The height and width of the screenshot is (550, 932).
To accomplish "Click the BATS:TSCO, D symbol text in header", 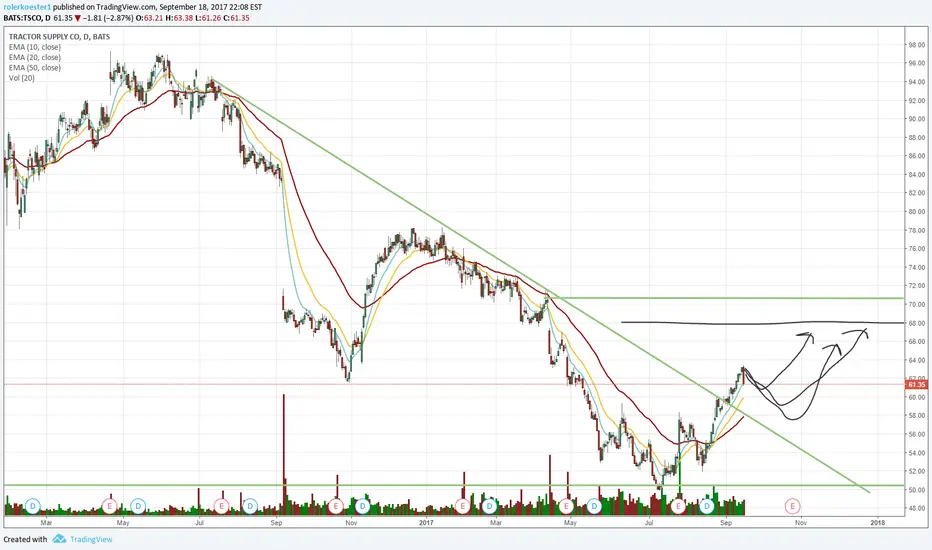I will pyautogui.click(x=27, y=18).
